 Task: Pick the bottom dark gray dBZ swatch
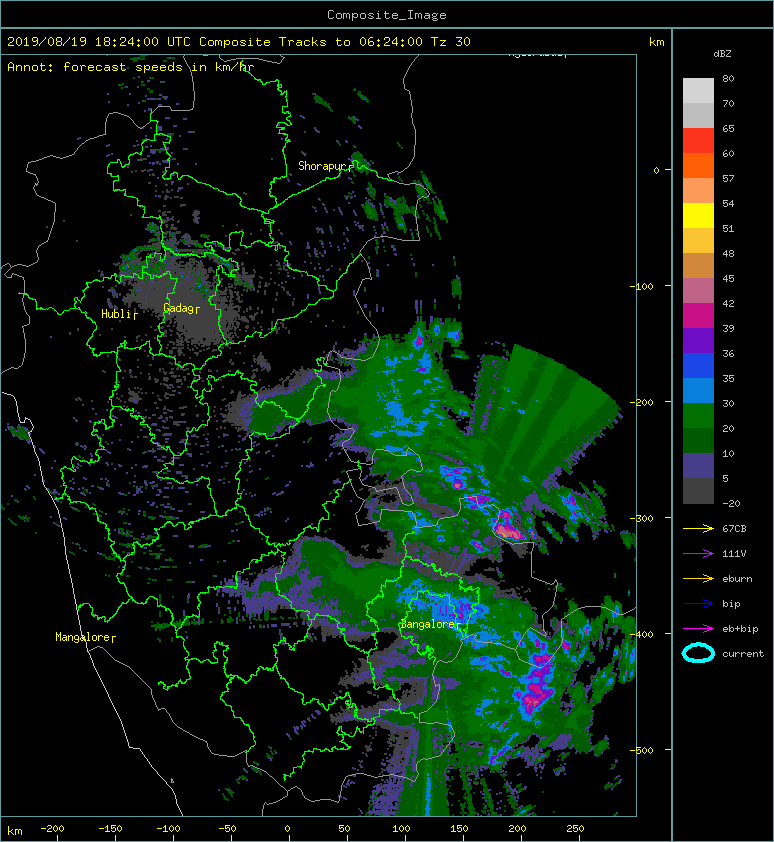click(698, 491)
